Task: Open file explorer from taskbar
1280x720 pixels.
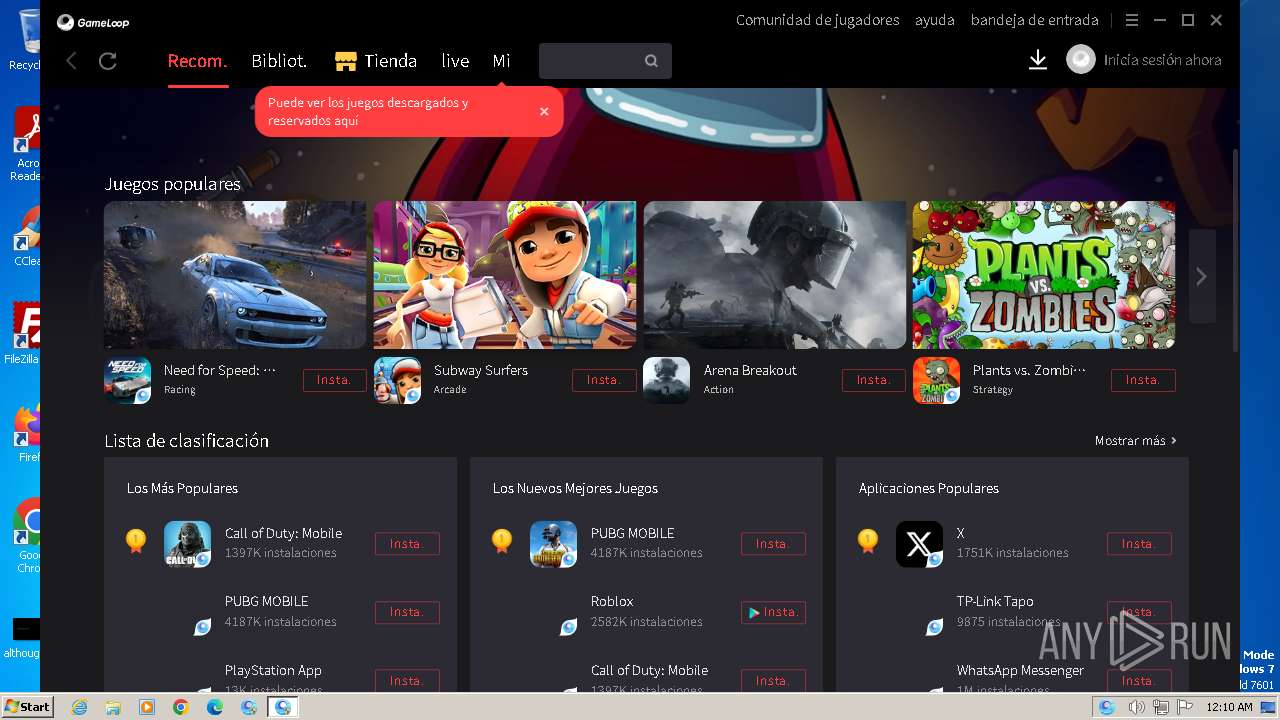Action: coord(113,707)
